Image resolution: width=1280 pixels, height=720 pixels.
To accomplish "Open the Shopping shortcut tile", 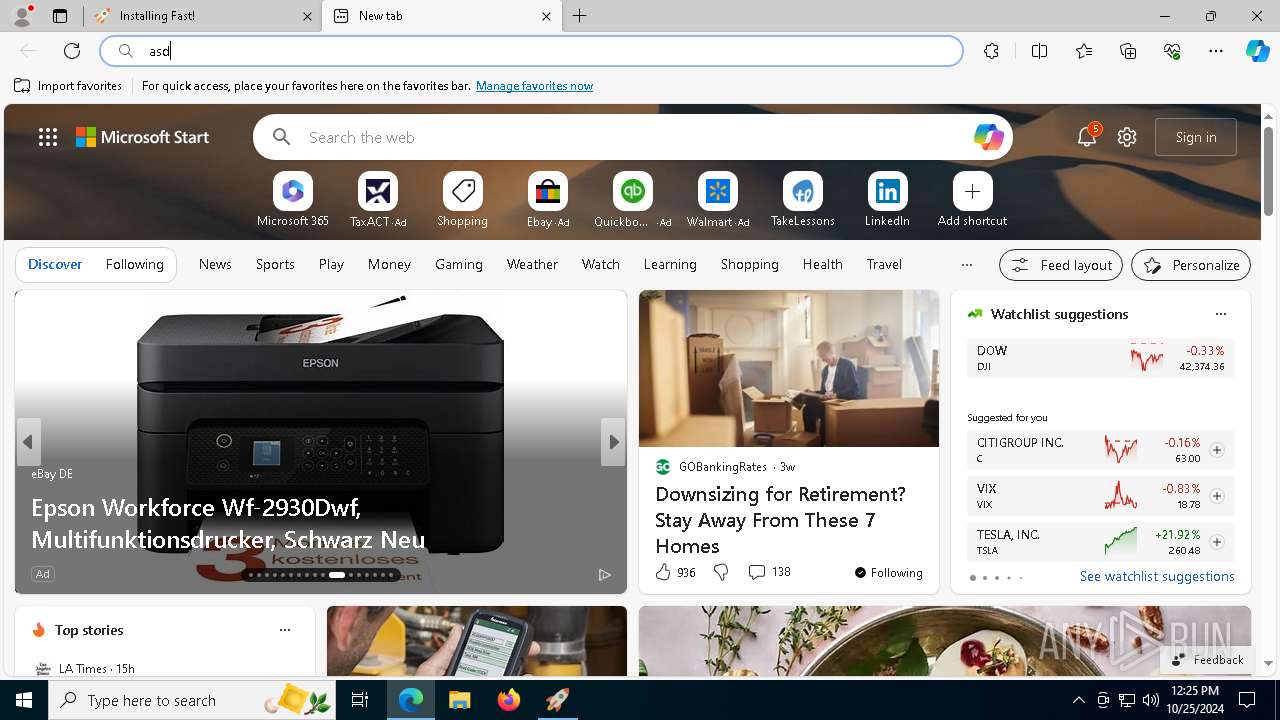I will click(x=462, y=200).
